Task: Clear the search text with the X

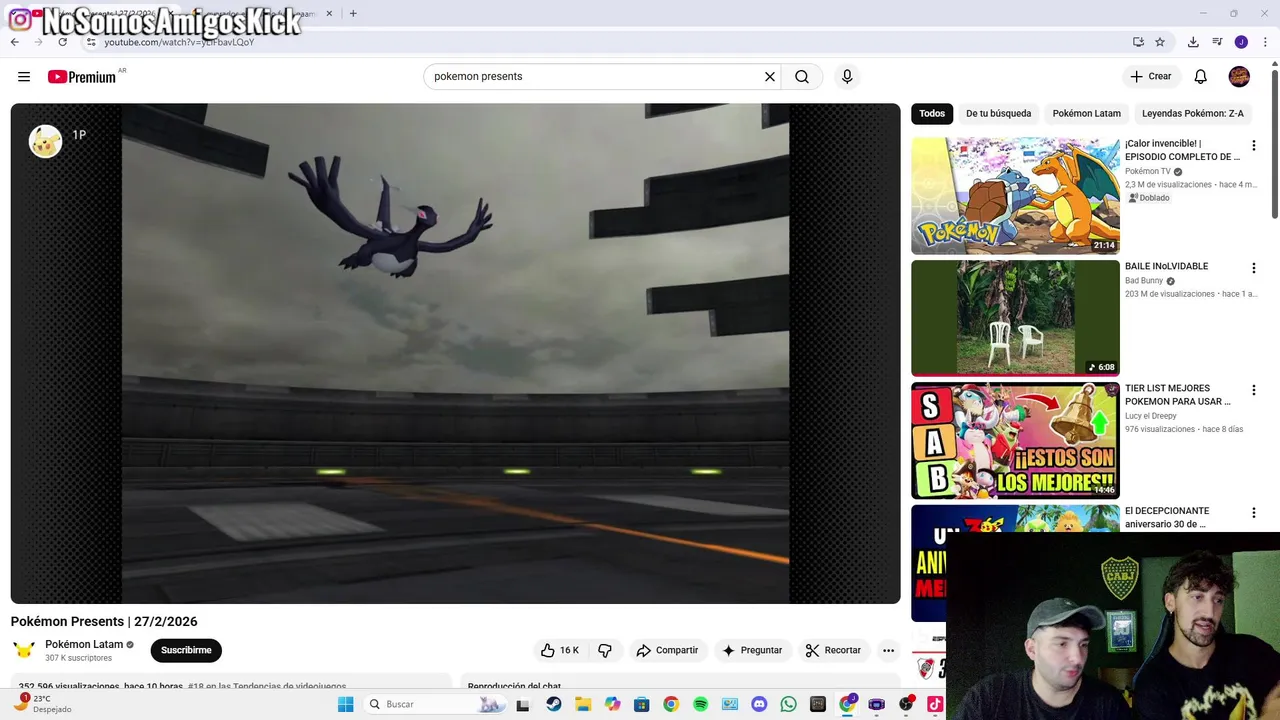Action: point(770,76)
